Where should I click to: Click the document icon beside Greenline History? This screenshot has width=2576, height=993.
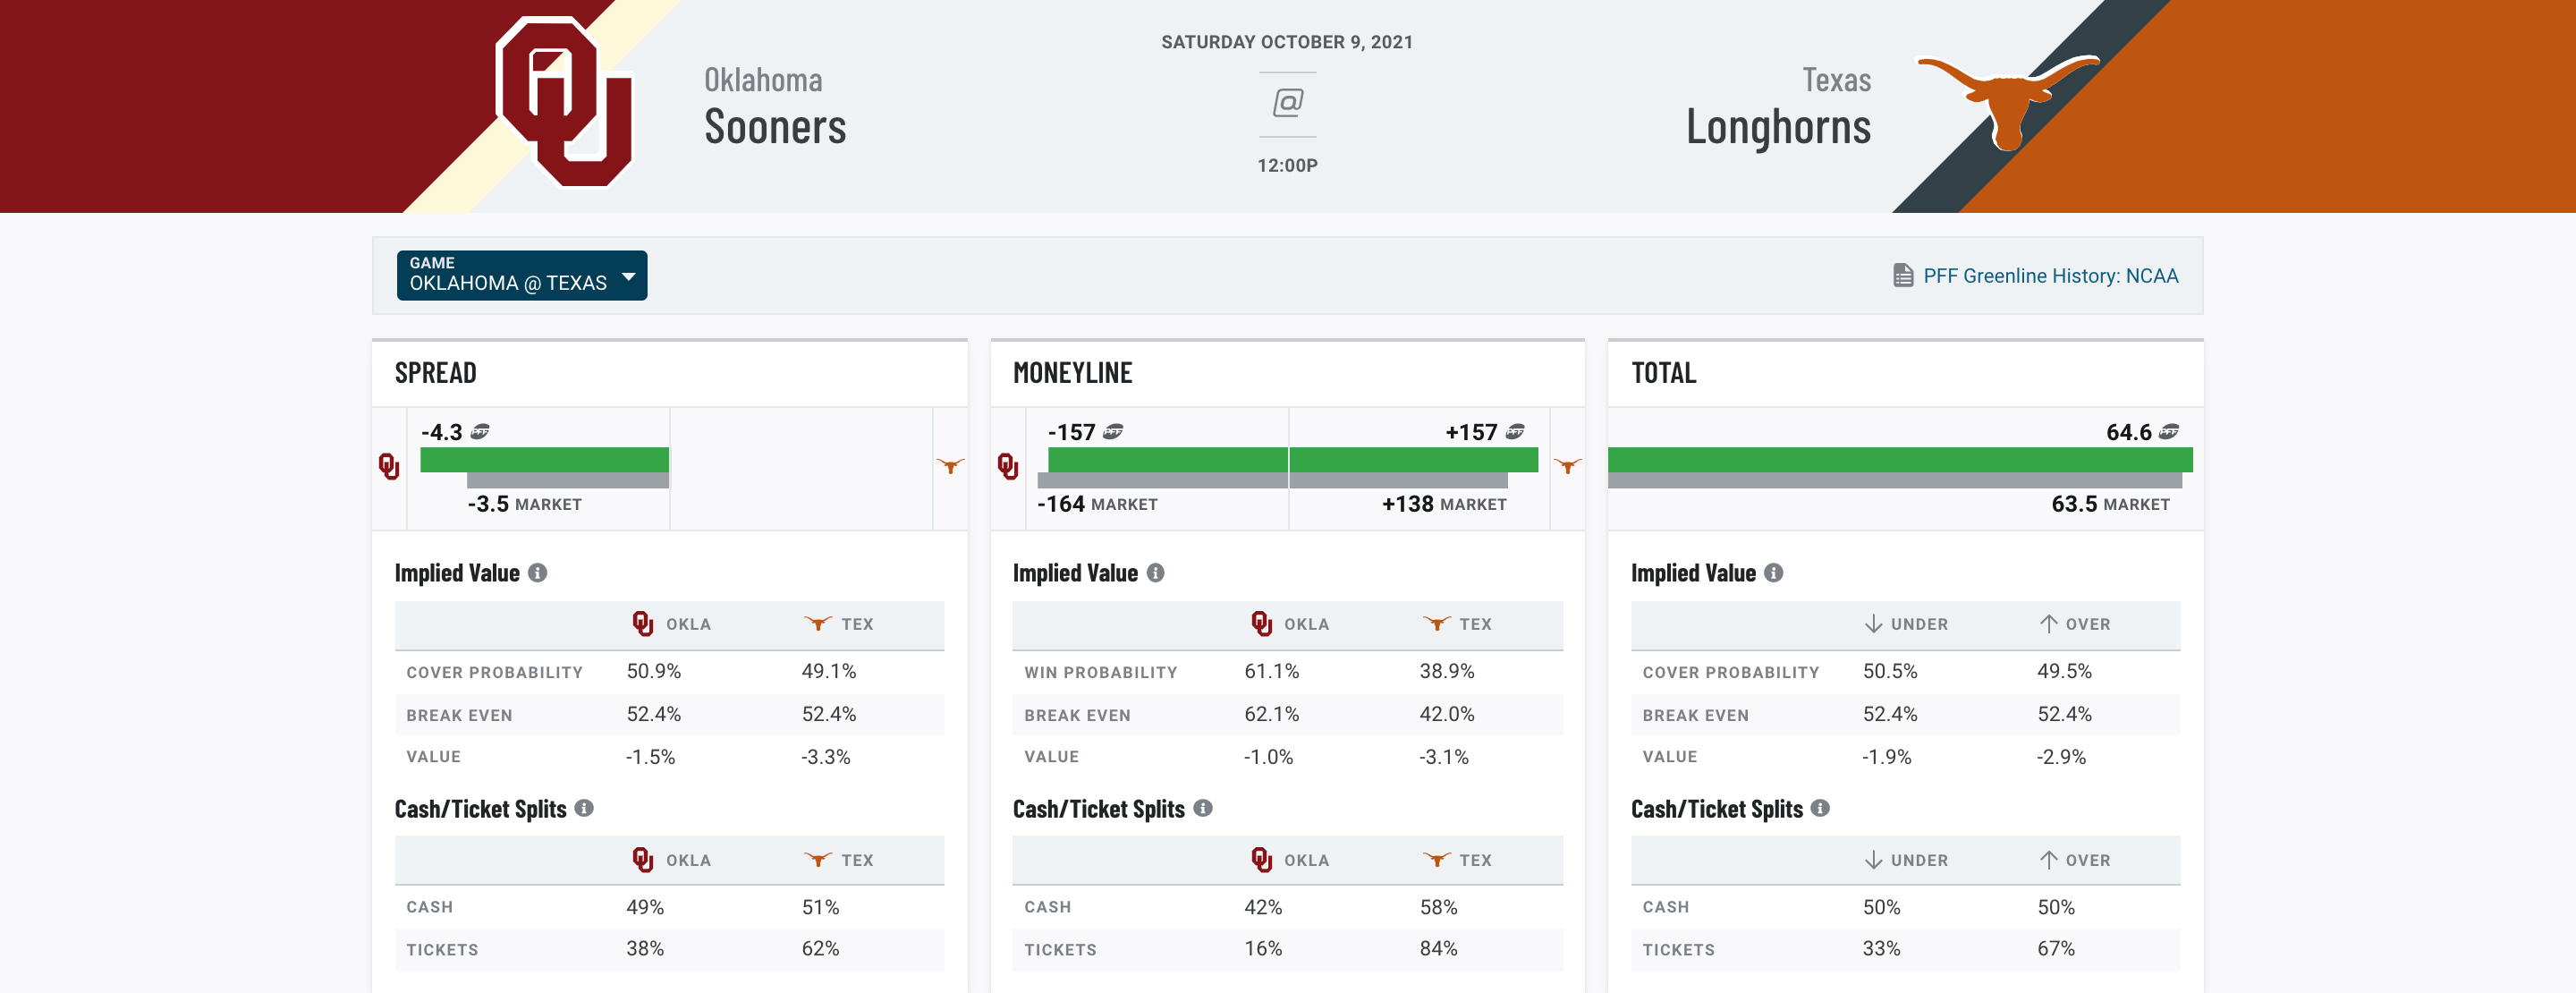pyautogui.click(x=1903, y=276)
